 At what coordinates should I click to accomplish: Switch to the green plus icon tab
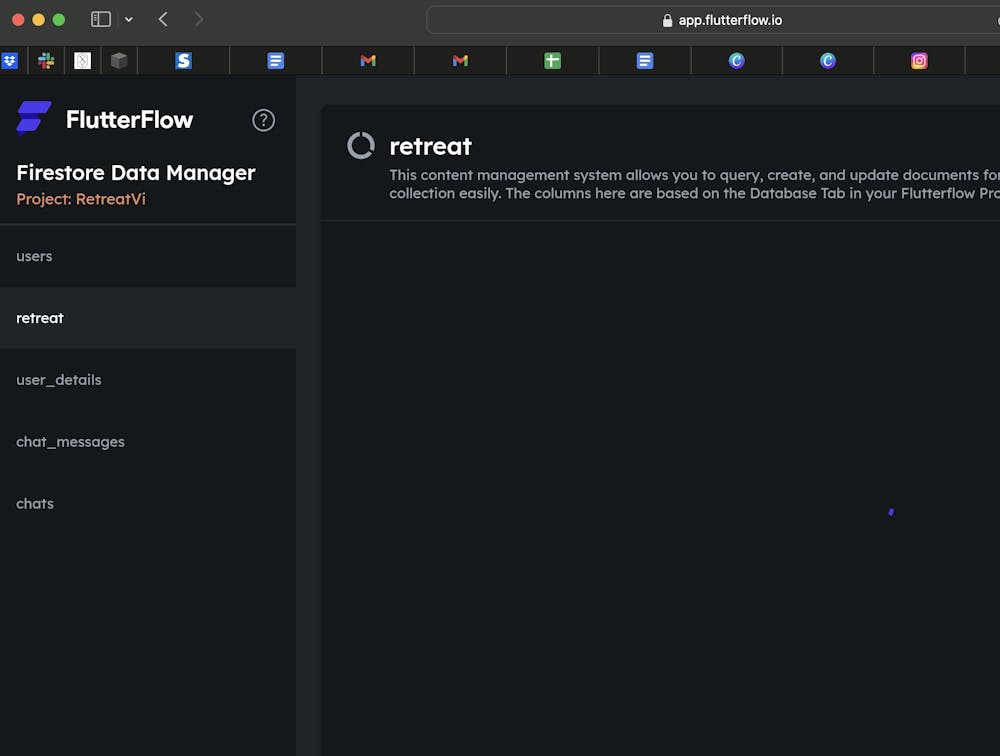(552, 61)
